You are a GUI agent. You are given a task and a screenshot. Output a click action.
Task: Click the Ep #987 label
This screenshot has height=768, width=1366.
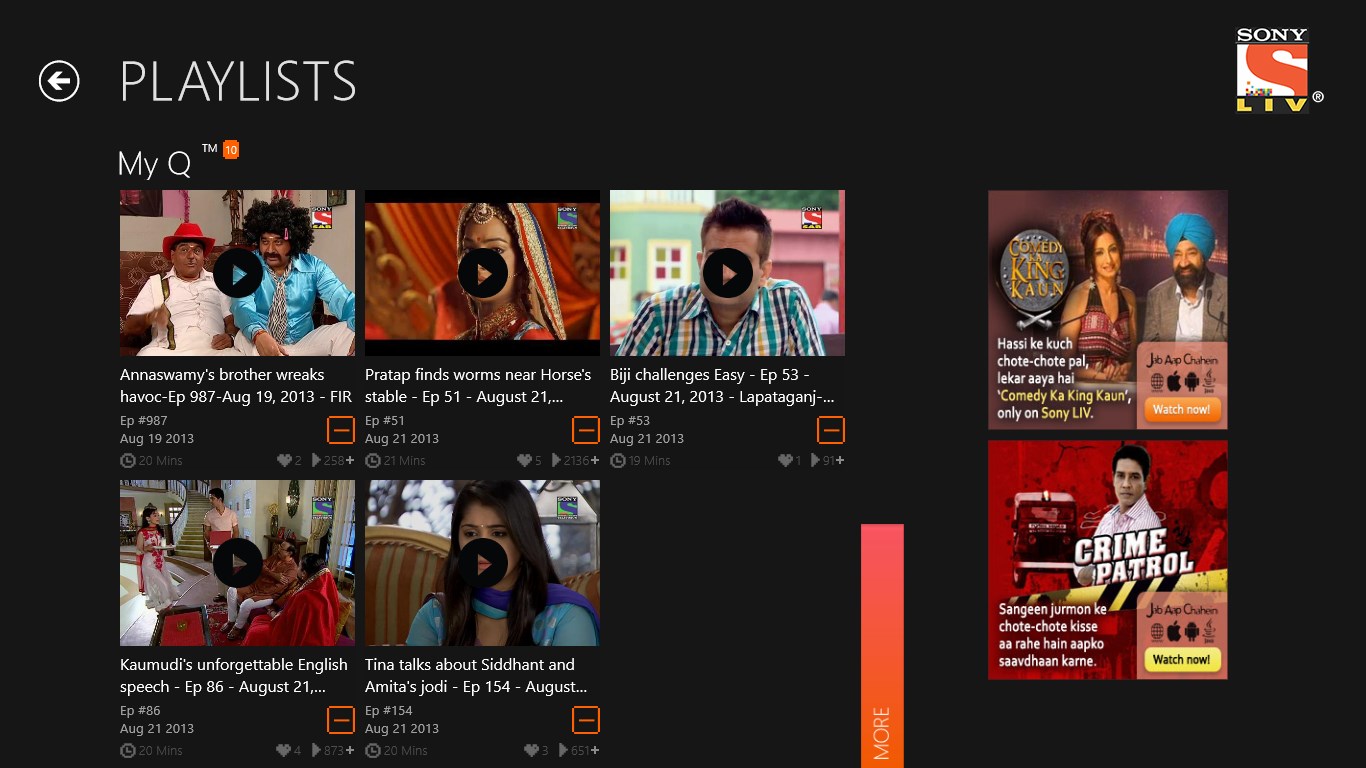(x=144, y=421)
